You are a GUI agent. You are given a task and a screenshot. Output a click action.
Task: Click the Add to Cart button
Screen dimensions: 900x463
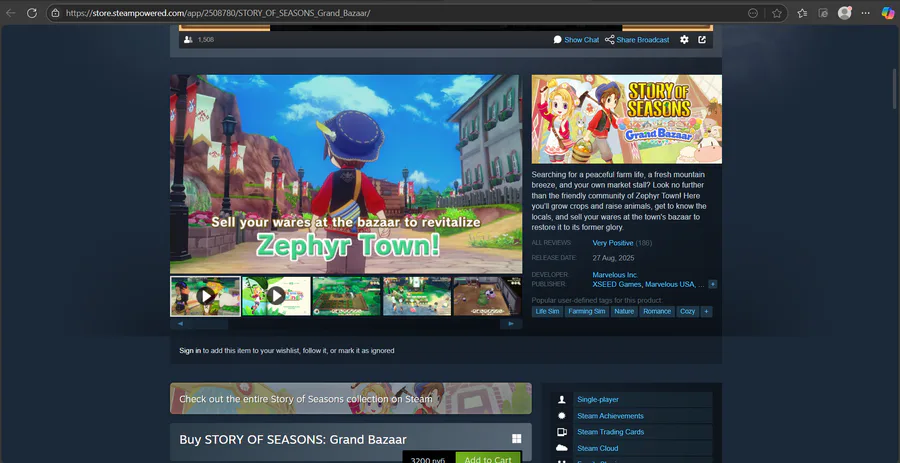(488, 459)
